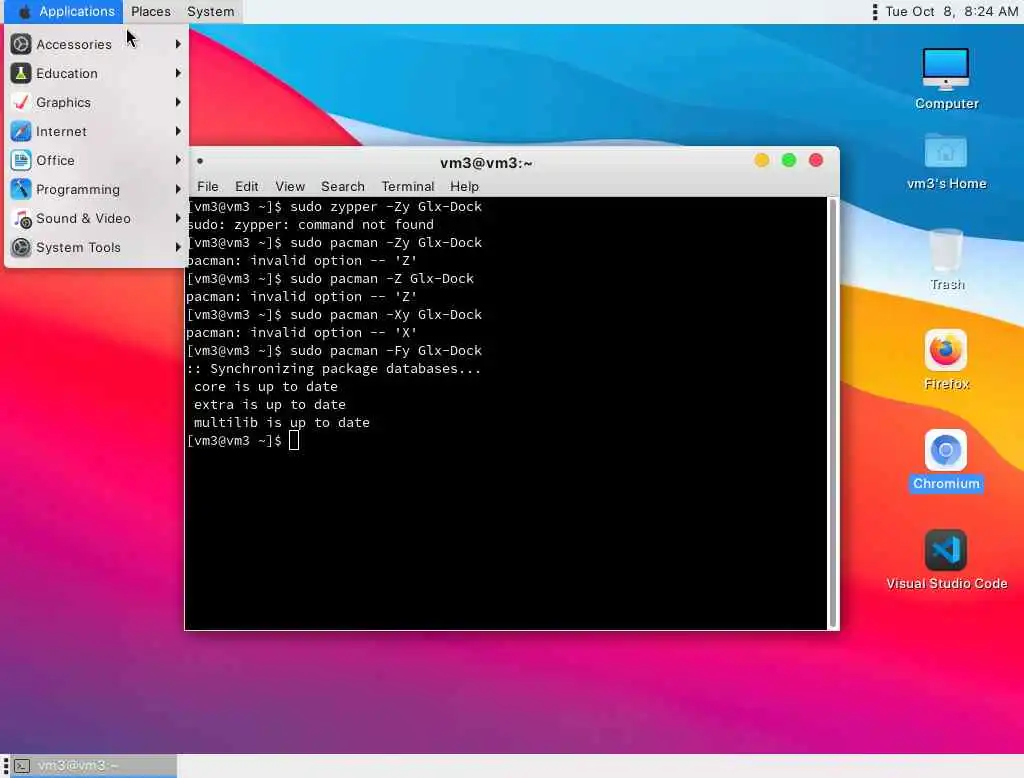The image size is (1024, 778).
Task: Open the Accessories icon in Applications menu
Action: click(21, 44)
